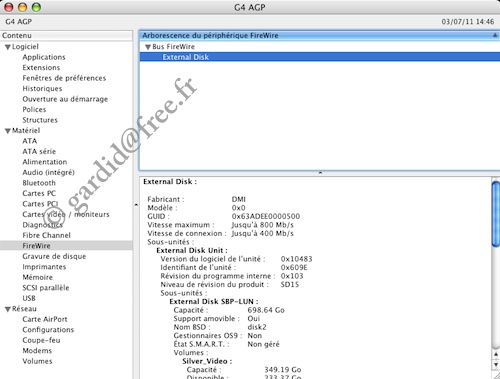Click the product revision value SD15
The width and height of the screenshot is (500, 379).
[x=290, y=285]
